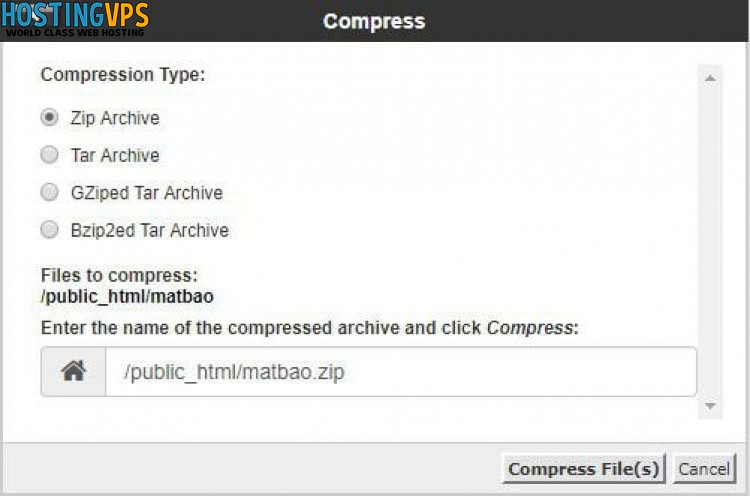Click the 'Tar Archive' label text
Screen dimensions: 750x496
tap(115, 155)
